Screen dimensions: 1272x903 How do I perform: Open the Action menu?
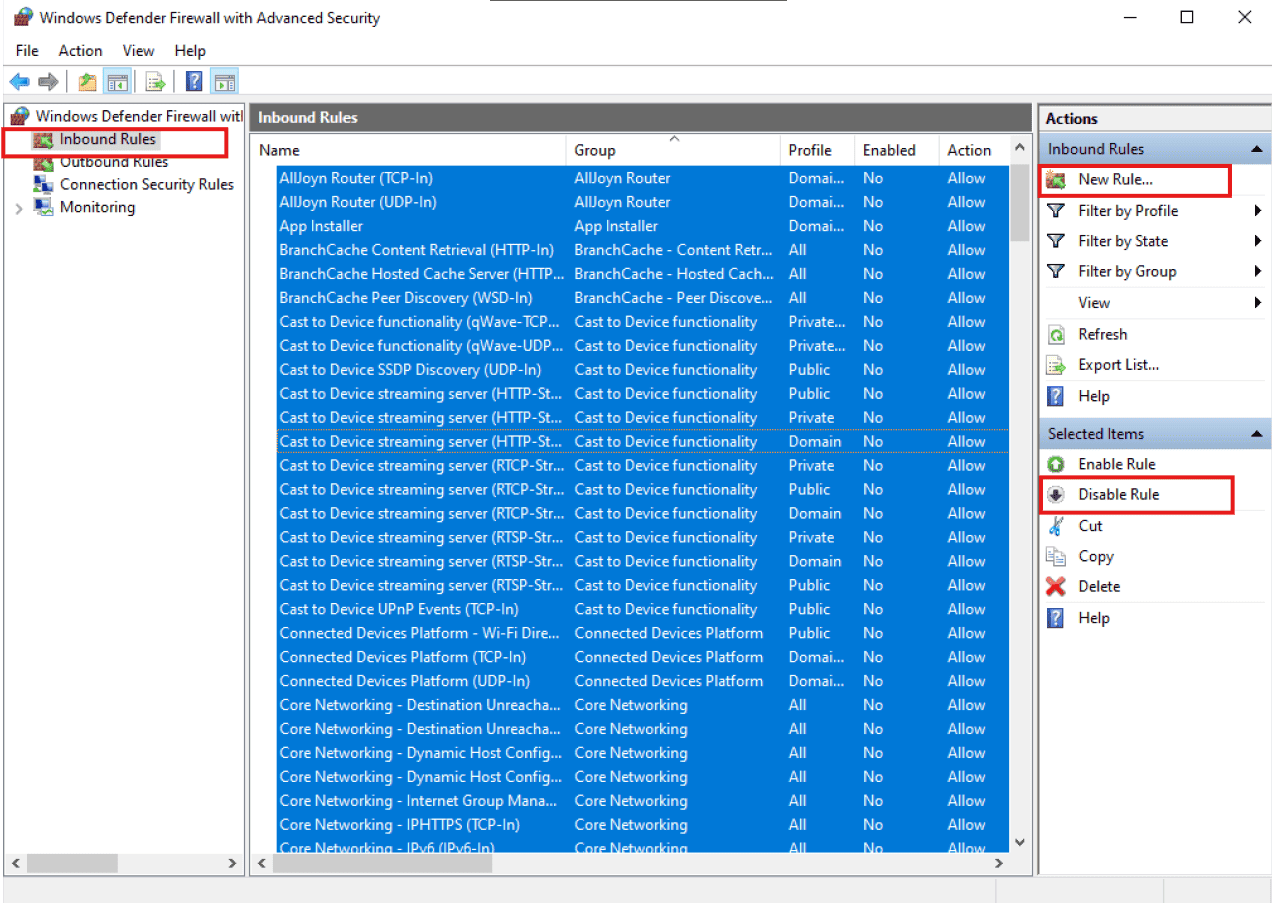pos(80,50)
